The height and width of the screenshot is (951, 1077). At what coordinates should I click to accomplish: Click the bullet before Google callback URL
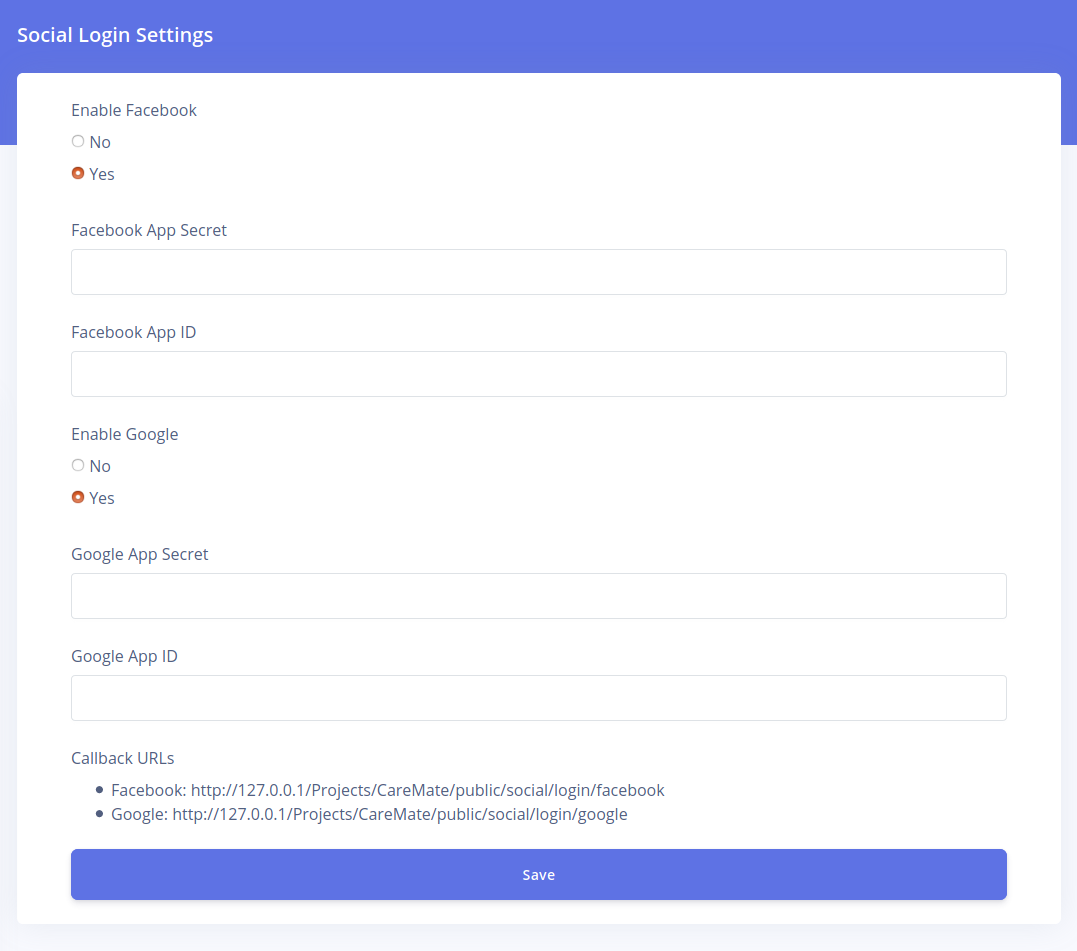point(100,814)
